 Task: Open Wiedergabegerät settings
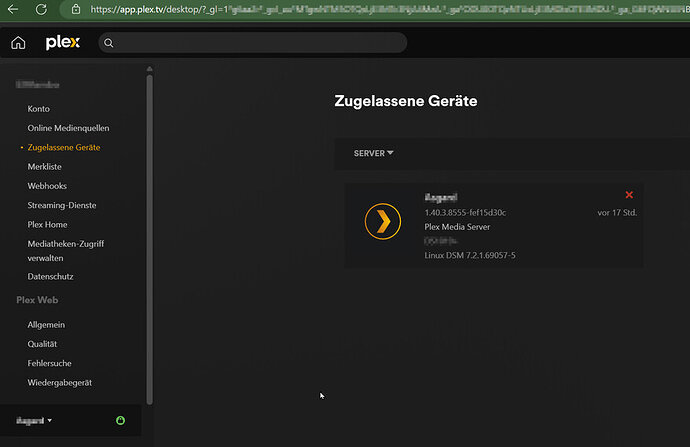click(x=60, y=383)
